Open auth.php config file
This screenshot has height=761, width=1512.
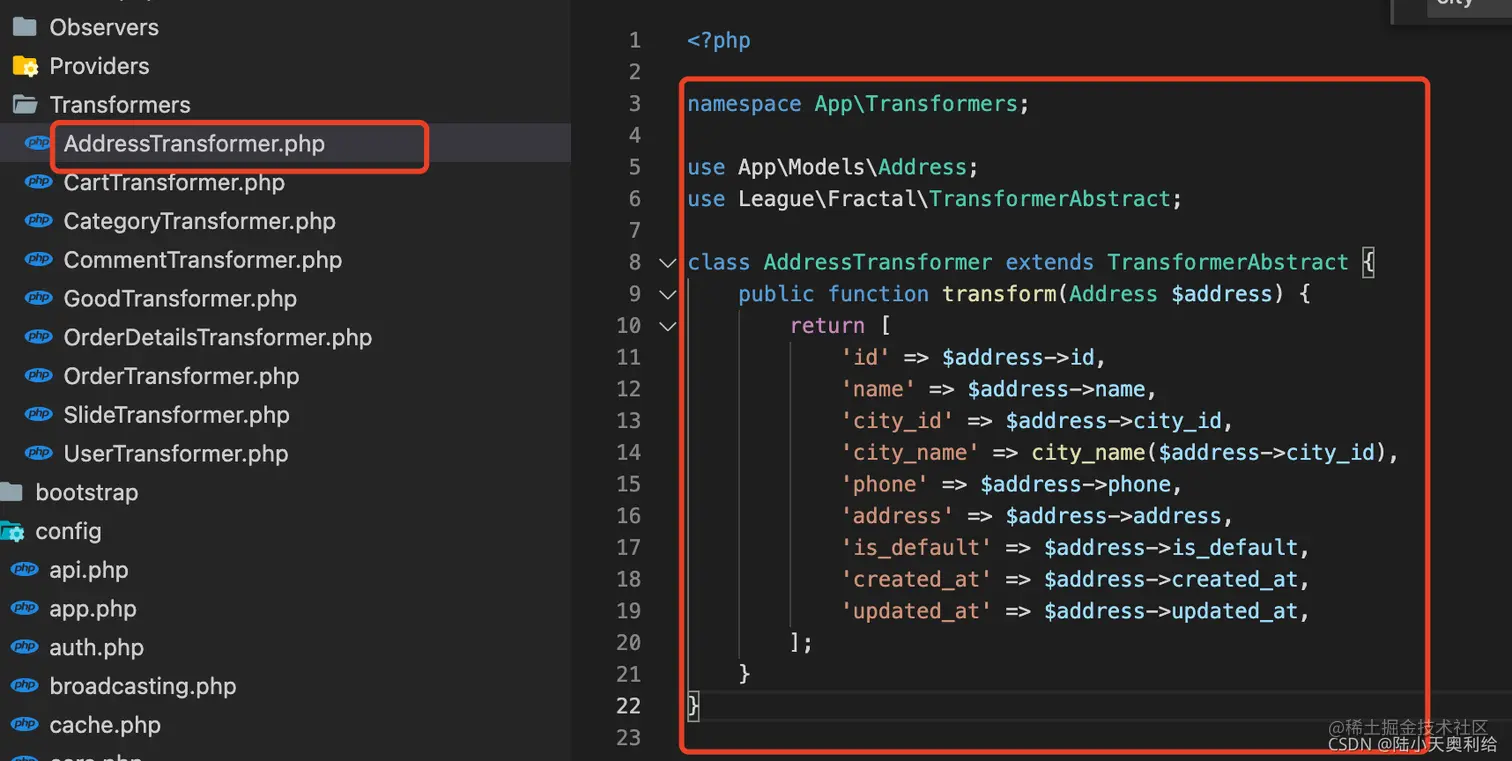click(x=97, y=648)
